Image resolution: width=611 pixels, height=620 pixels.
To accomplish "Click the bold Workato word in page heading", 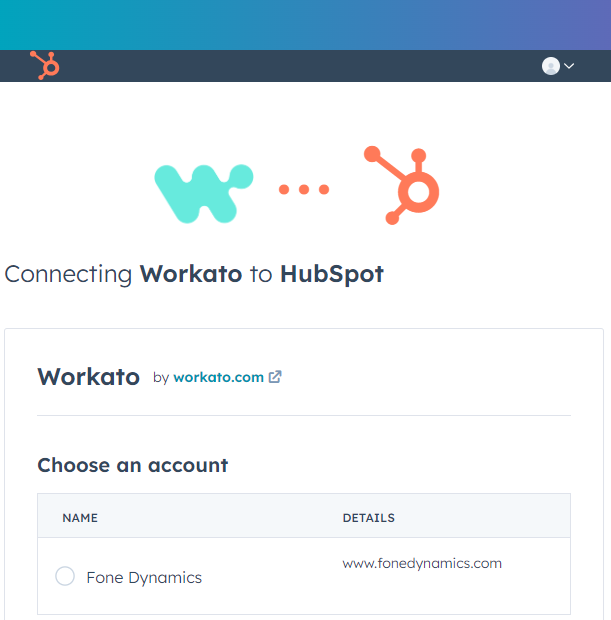I will click(191, 274).
